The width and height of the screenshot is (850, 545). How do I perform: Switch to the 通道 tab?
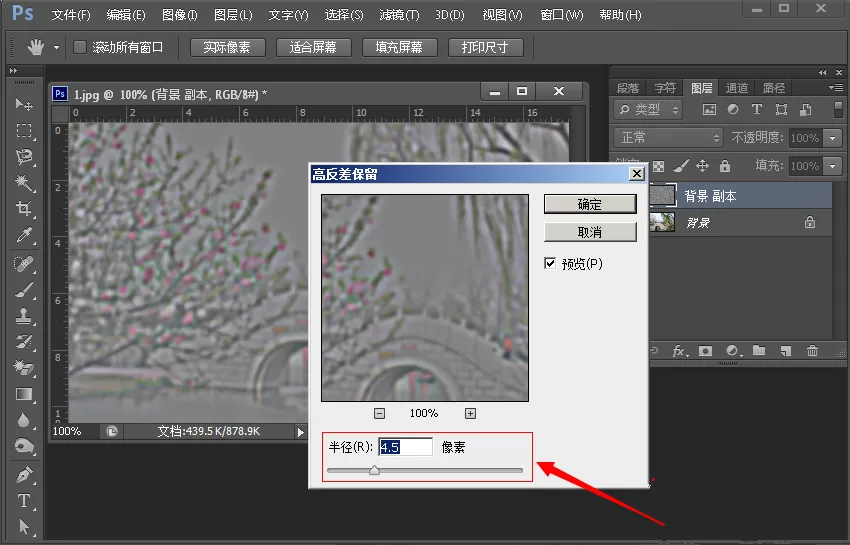point(737,87)
